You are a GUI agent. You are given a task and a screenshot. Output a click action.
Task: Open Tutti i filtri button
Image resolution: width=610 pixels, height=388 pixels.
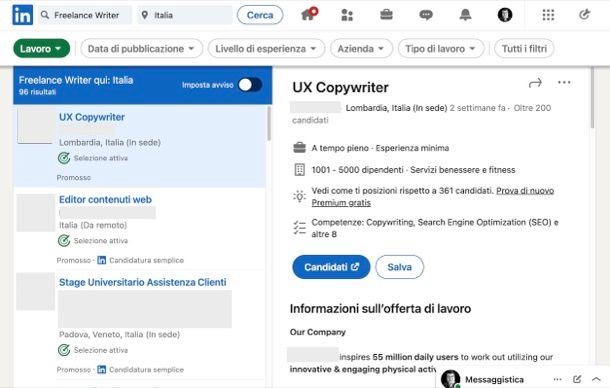[x=524, y=49]
